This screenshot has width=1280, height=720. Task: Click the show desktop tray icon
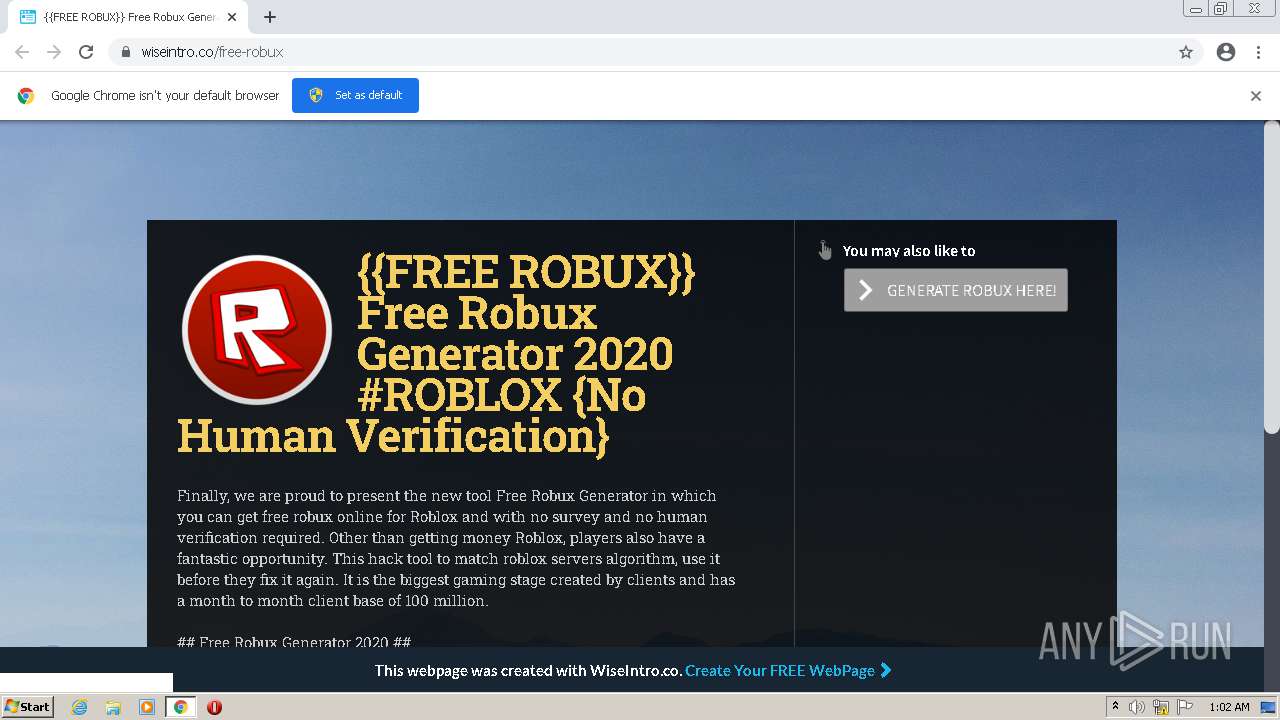click(x=1268, y=707)
